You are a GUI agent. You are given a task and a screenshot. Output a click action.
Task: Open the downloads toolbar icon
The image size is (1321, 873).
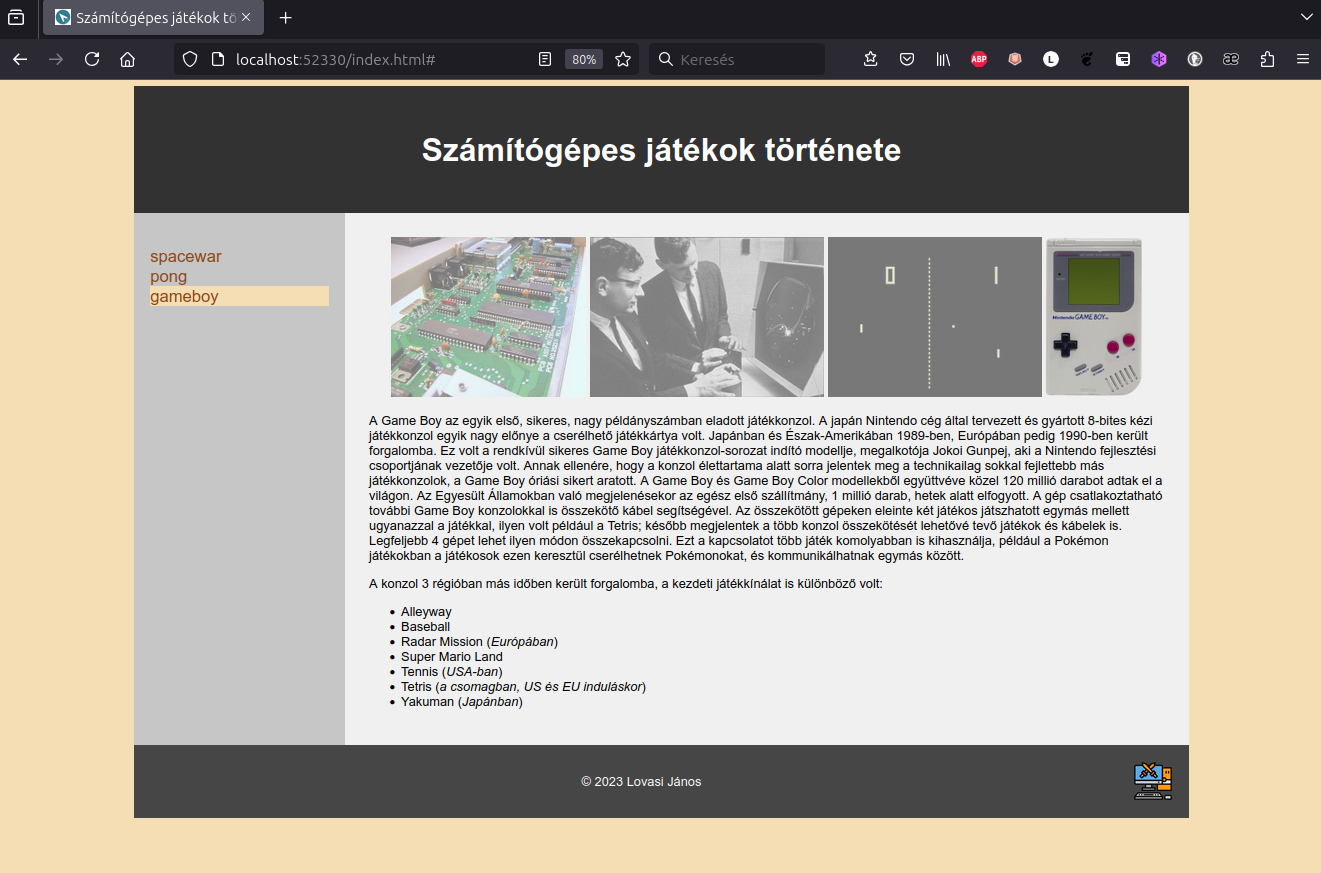pyautogui.click(x=871, y=59)
